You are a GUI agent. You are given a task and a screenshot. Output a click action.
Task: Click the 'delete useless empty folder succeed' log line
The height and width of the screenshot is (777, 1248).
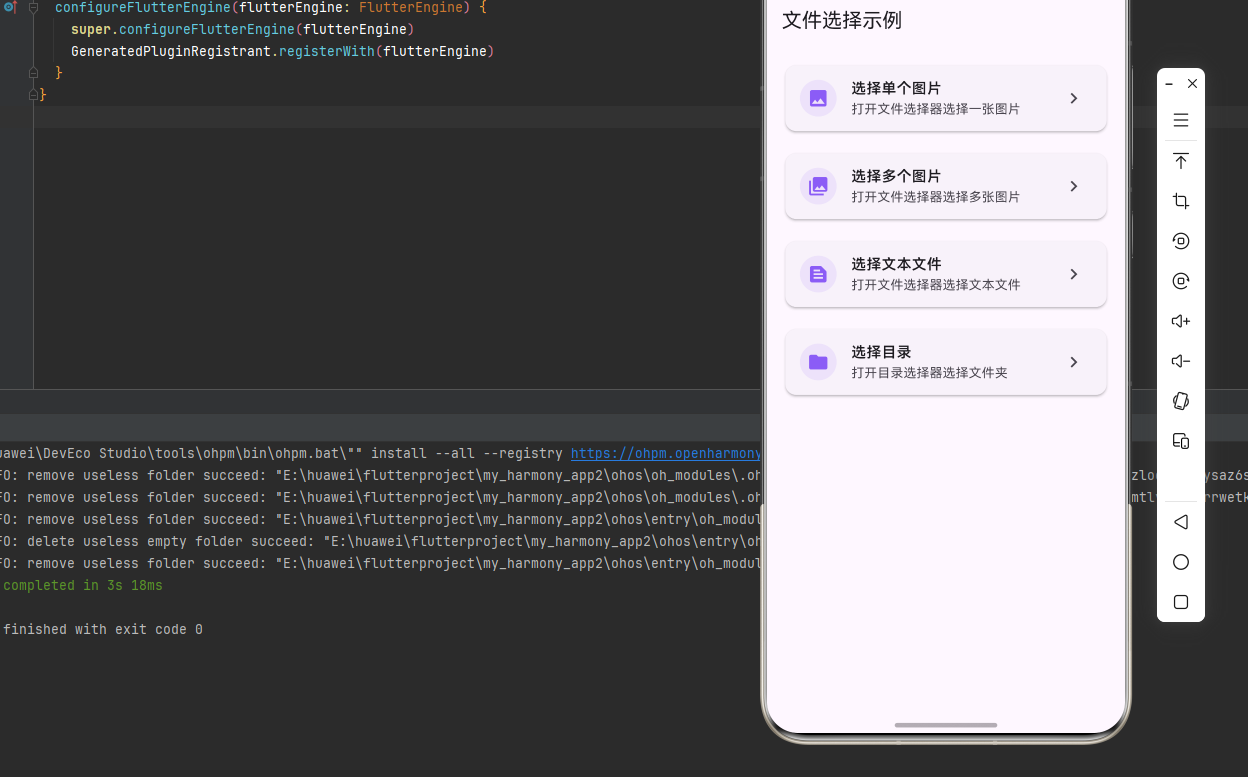pos(380,541)
